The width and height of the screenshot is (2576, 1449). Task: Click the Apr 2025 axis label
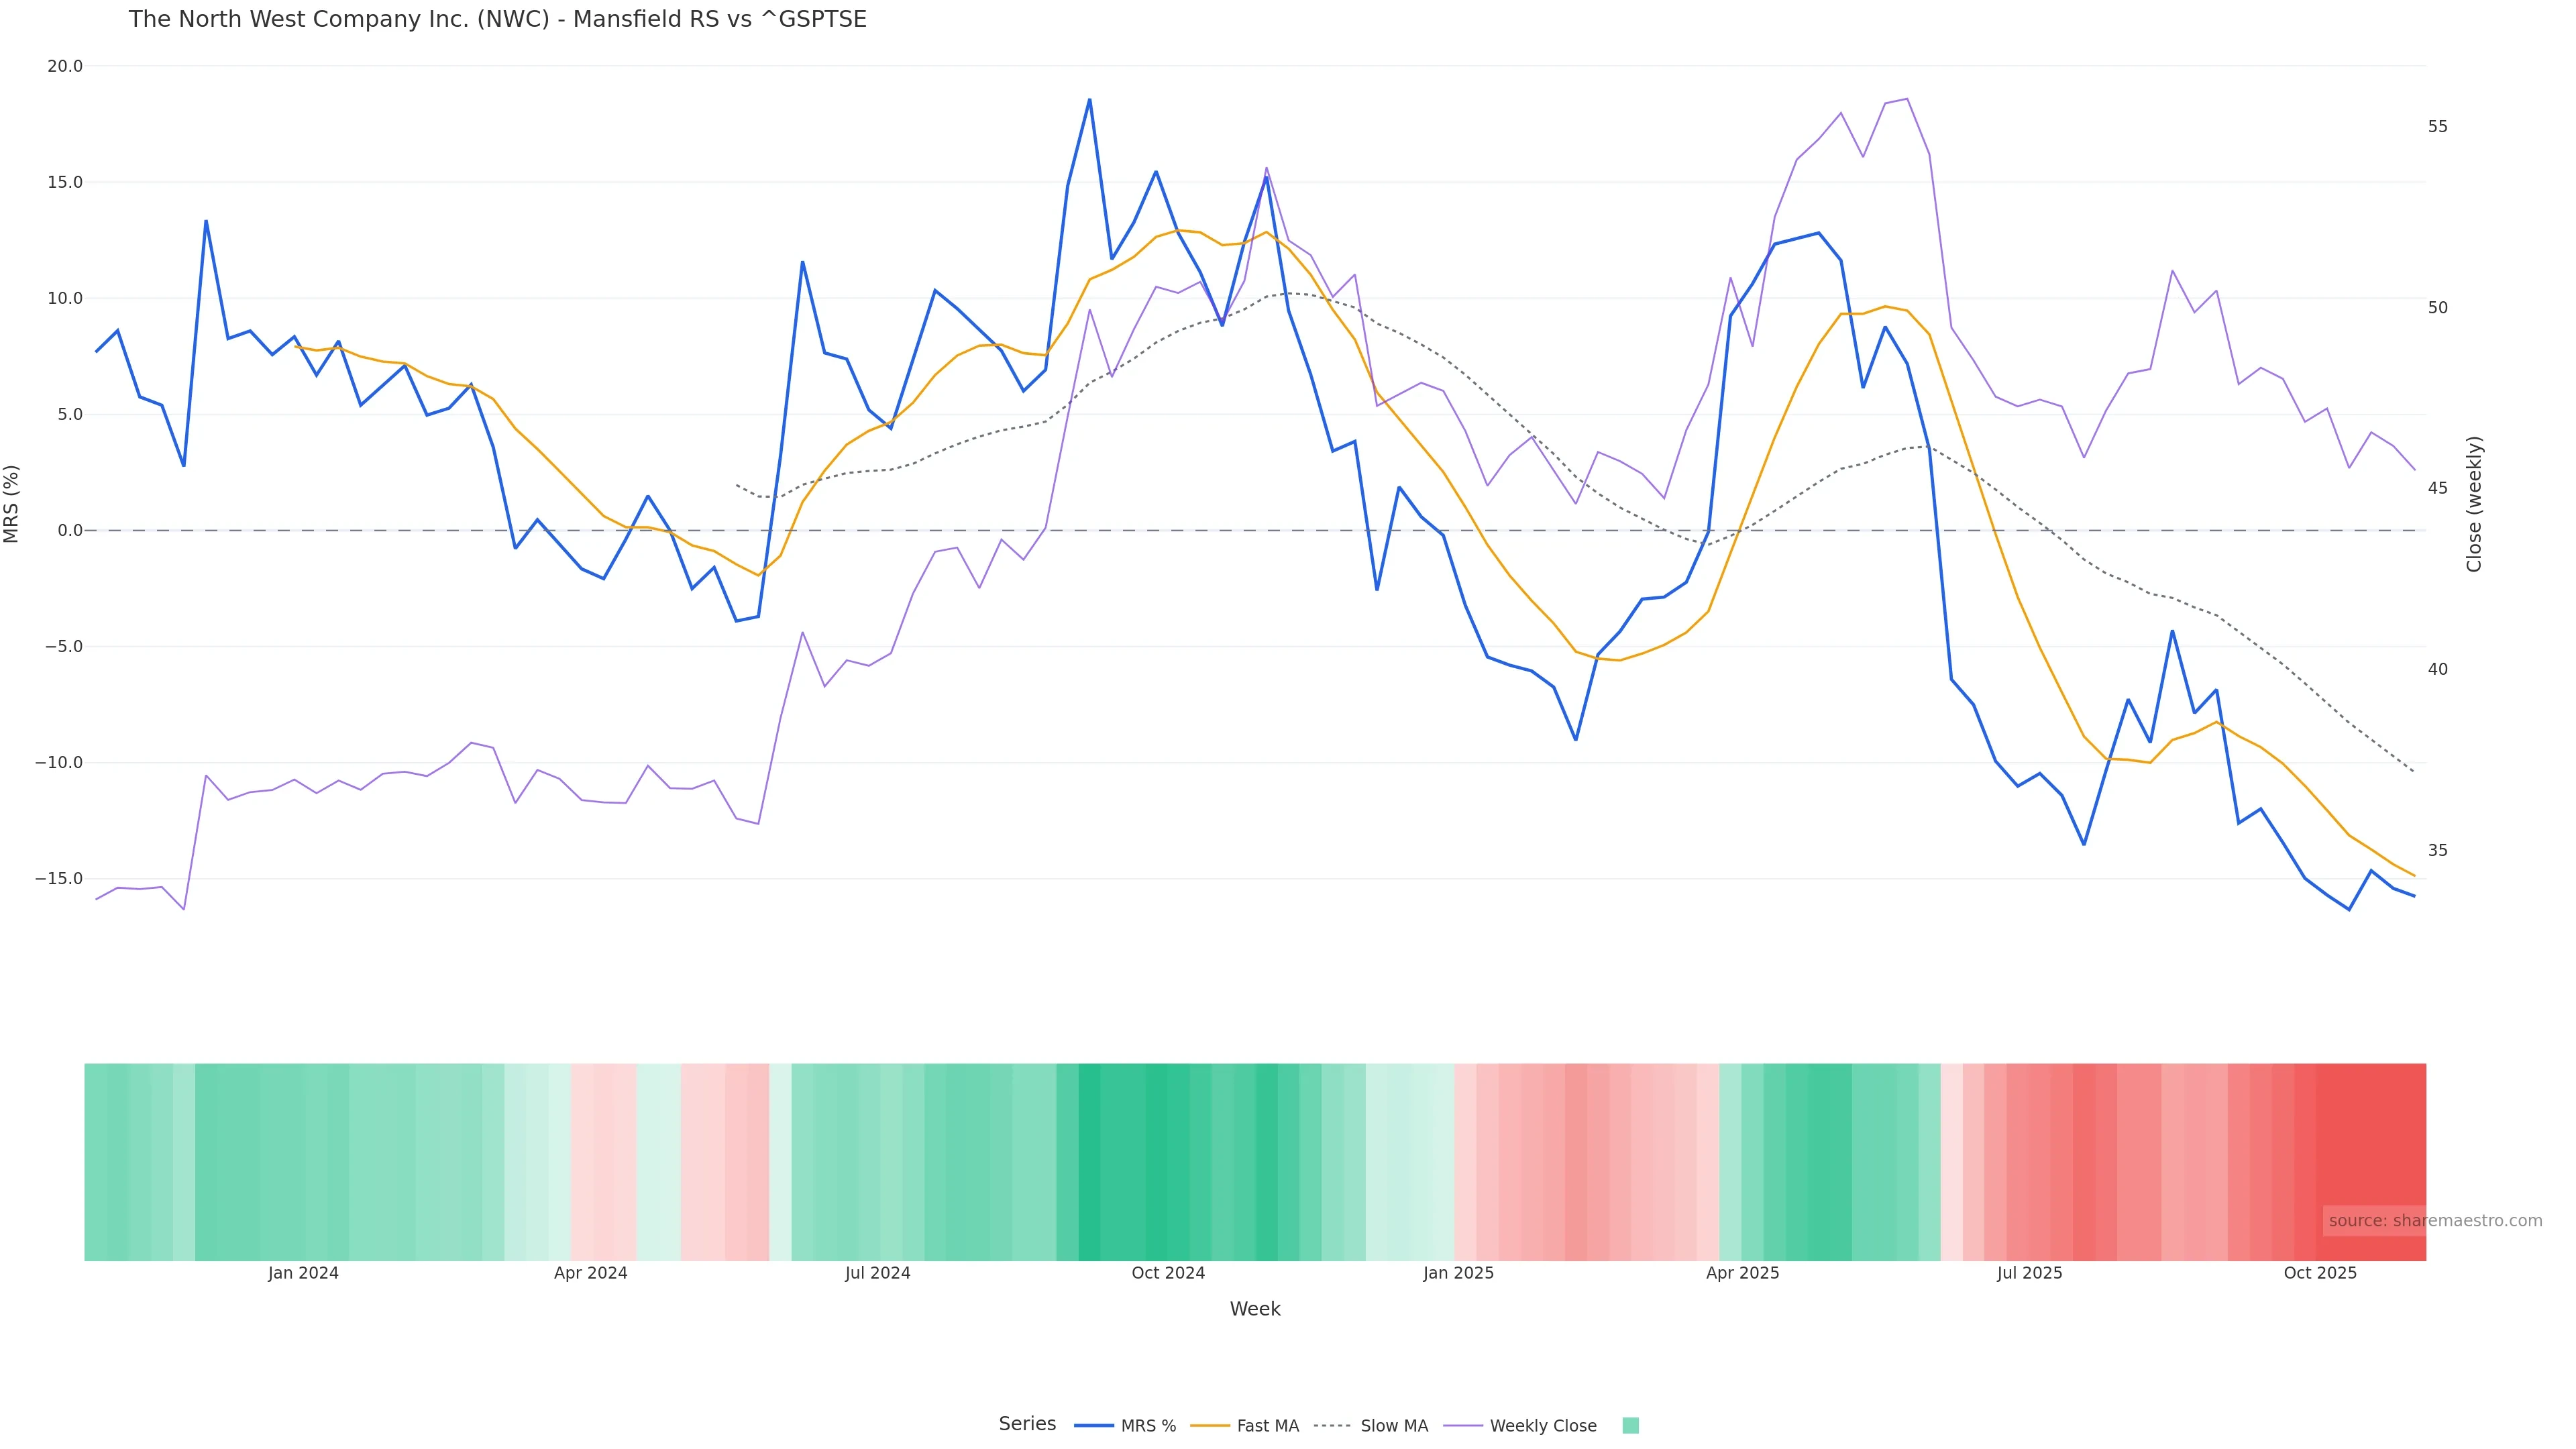(1742, 1273)
